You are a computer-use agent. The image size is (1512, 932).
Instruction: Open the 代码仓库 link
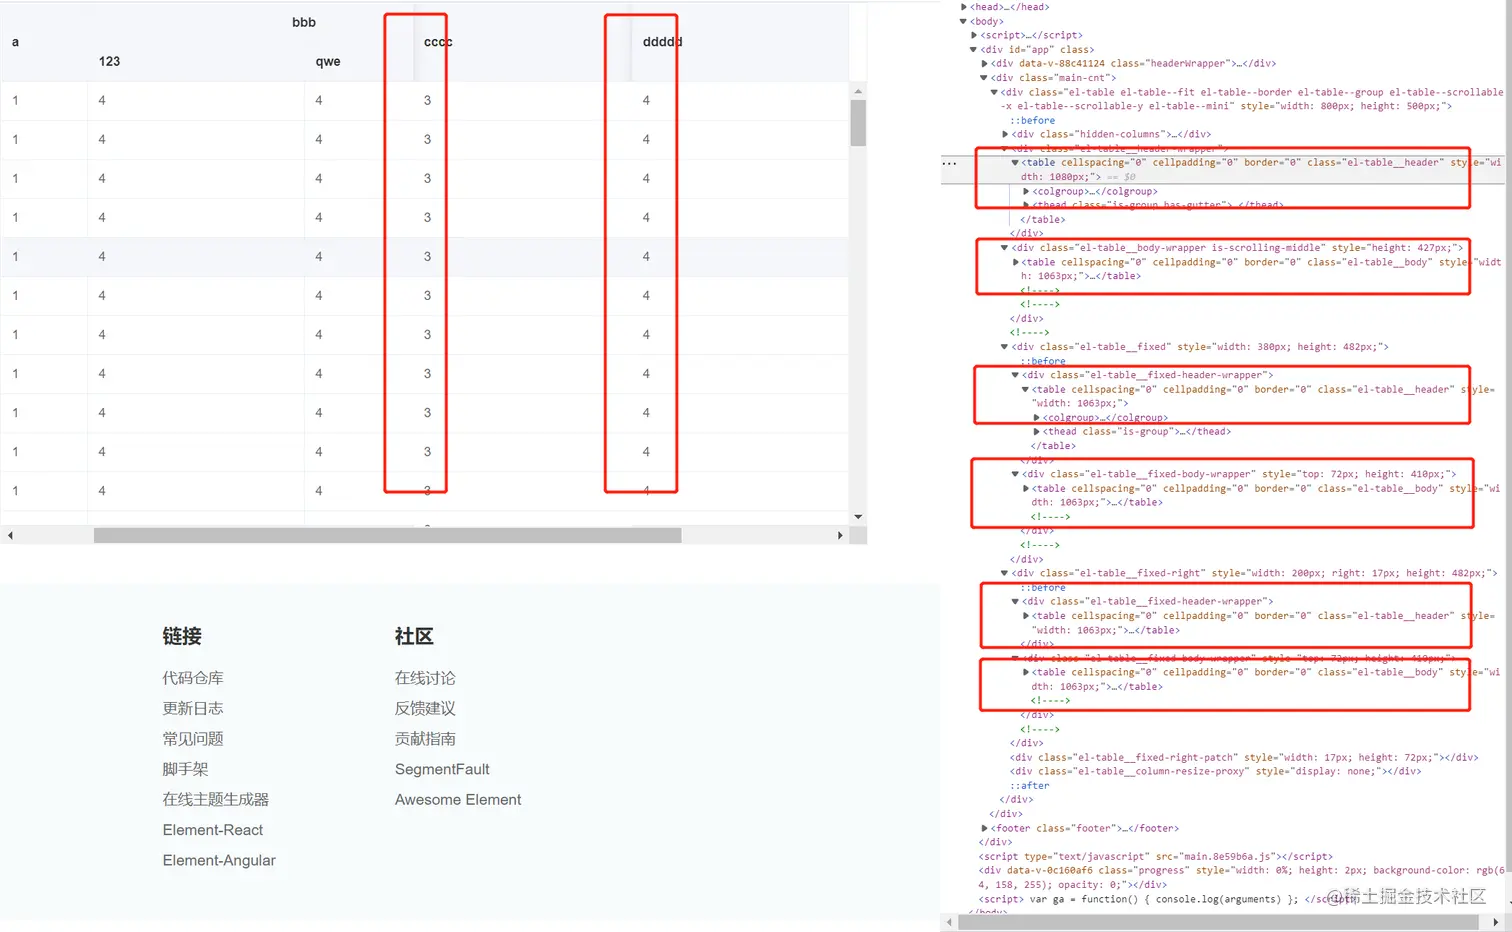[x=193, y=678]
